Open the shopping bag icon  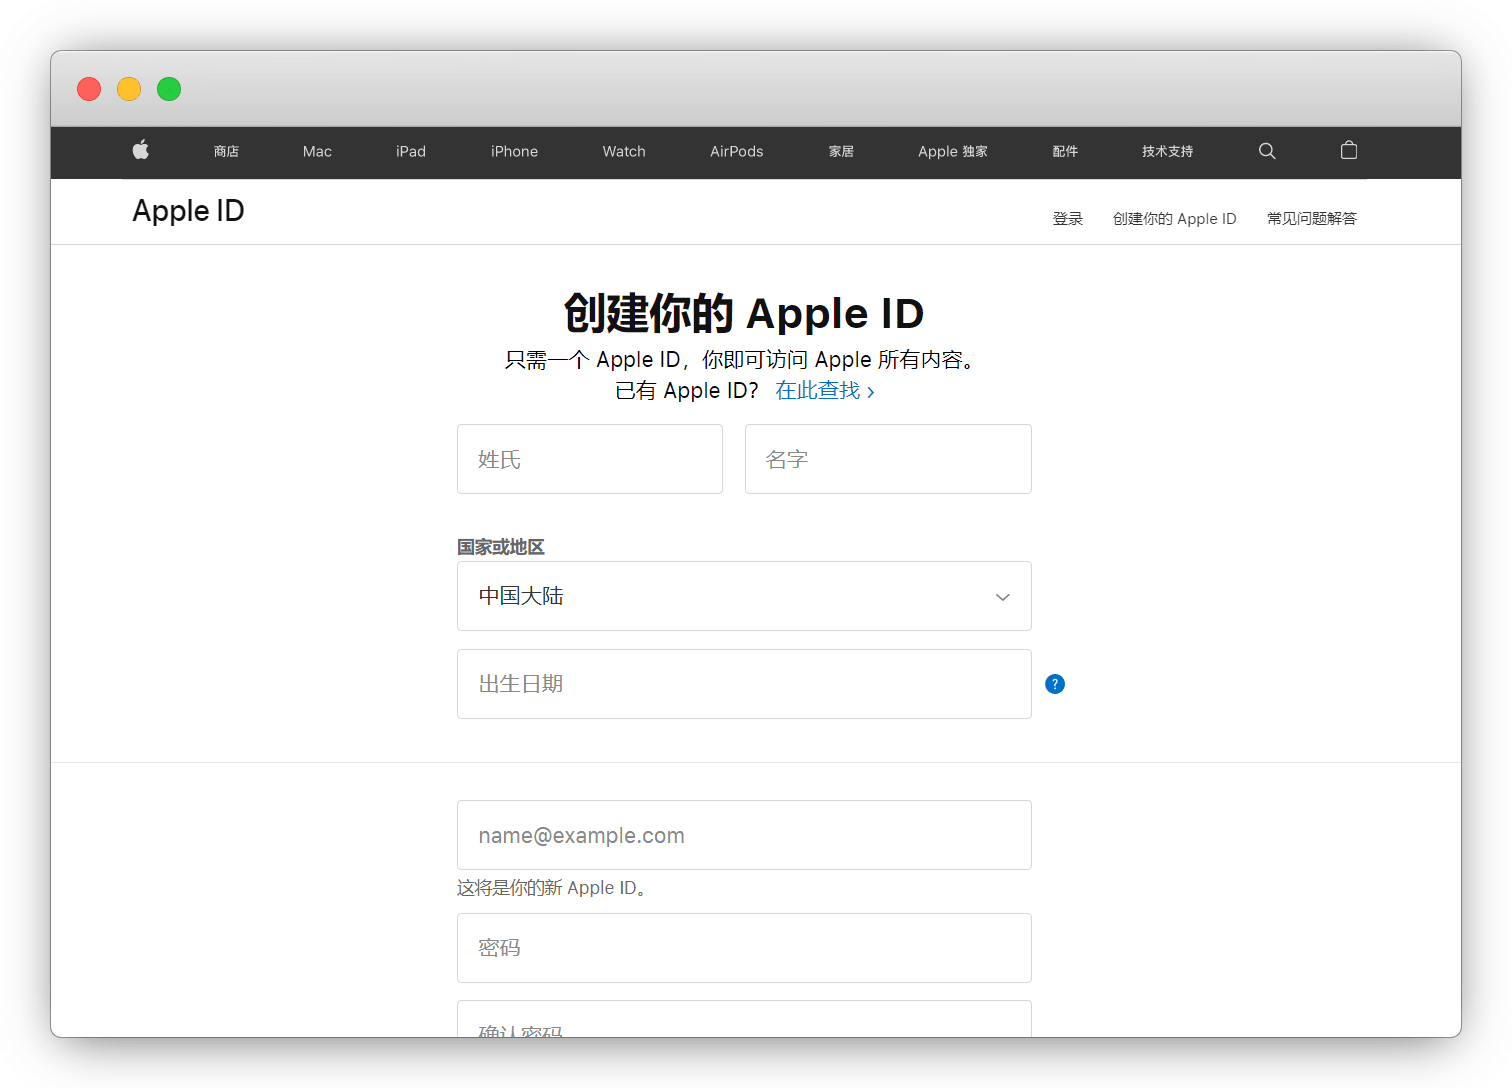1349,151
